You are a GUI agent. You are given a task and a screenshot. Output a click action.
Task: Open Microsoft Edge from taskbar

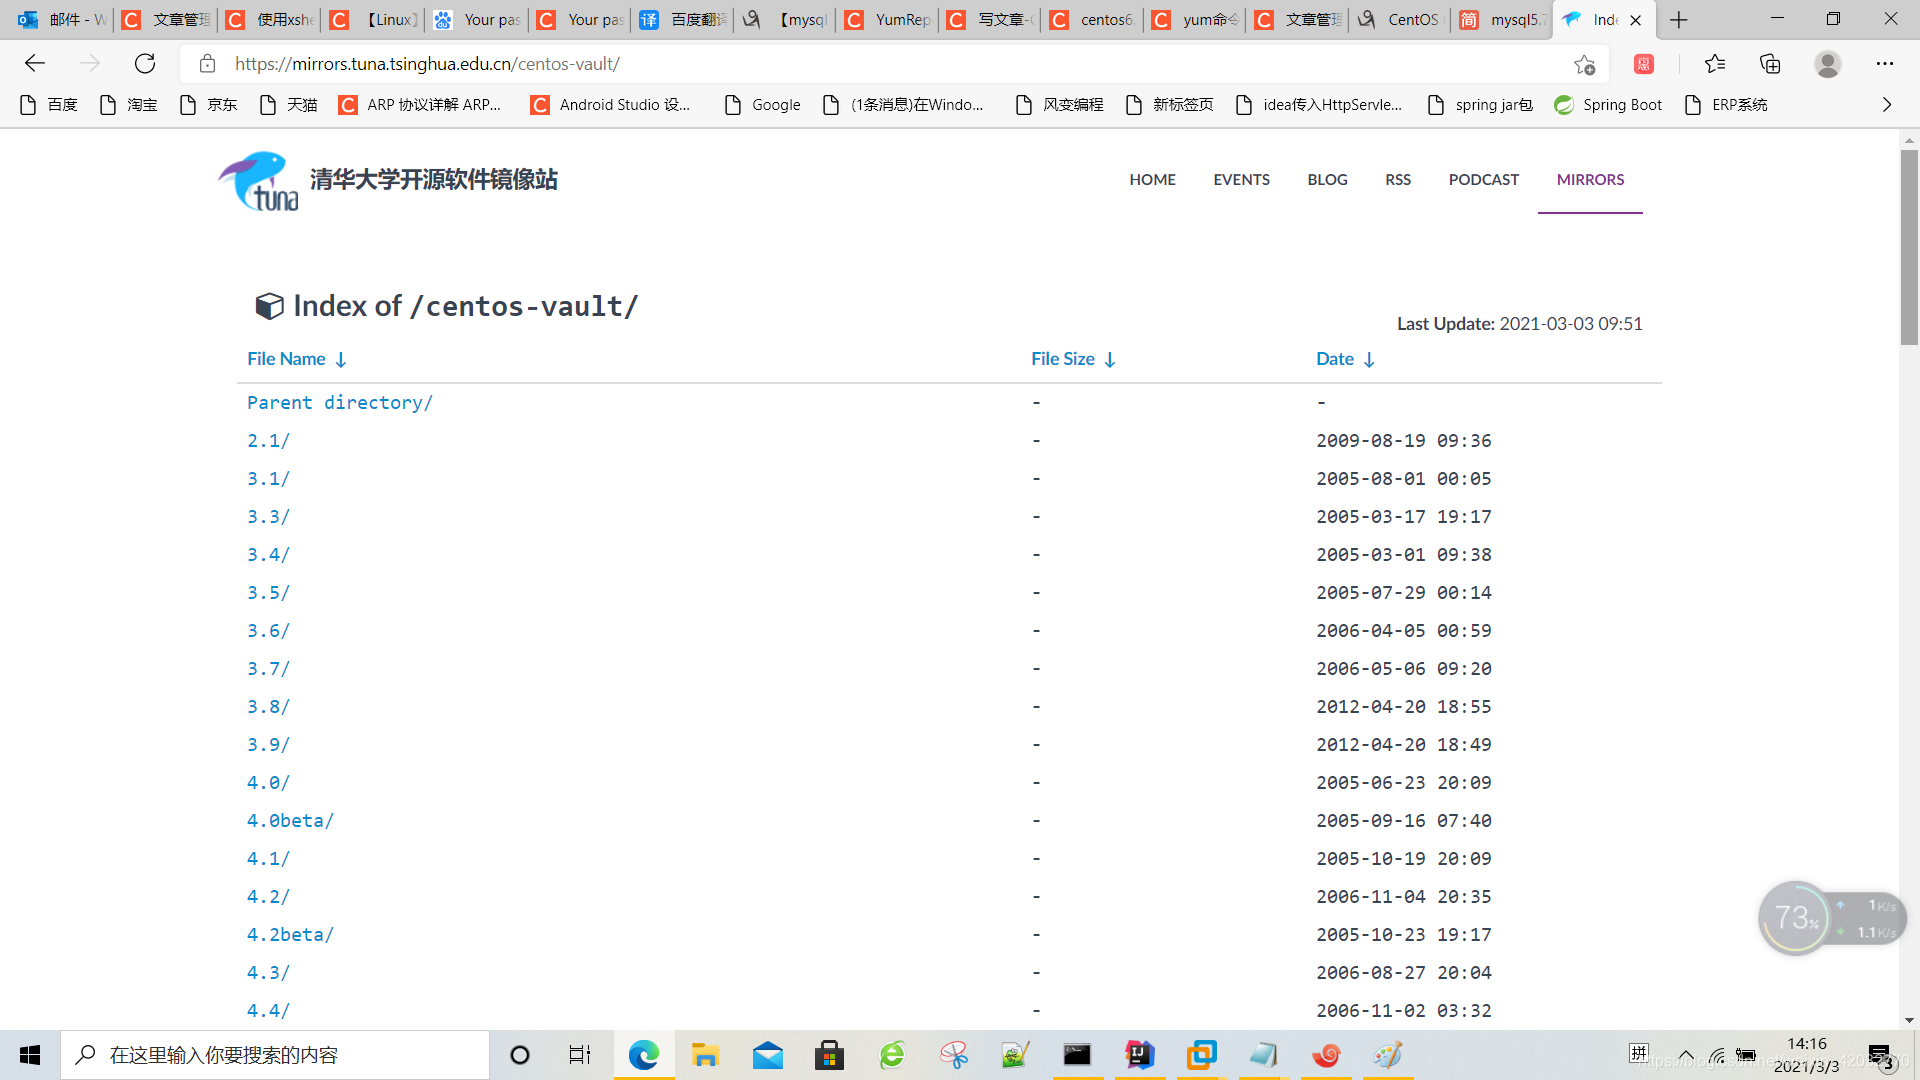(x=643, y=1055)
